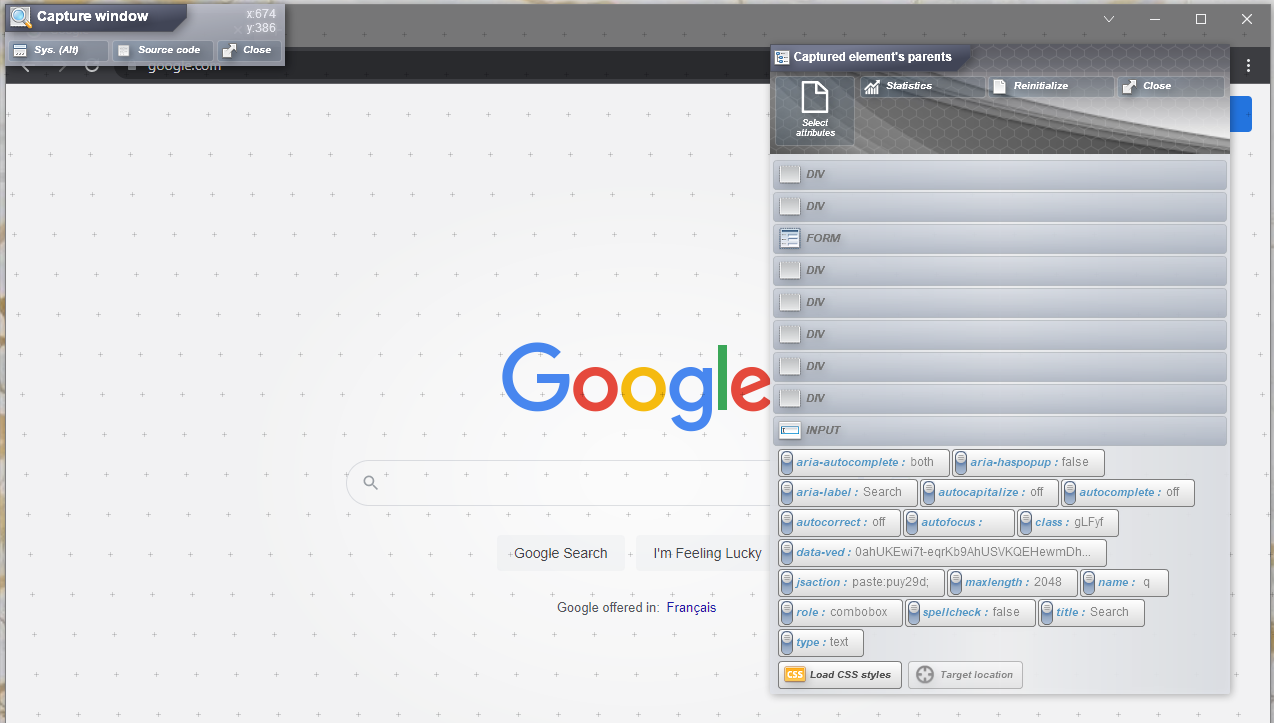
Task: Click the Target location button
Action: [965, 675]
